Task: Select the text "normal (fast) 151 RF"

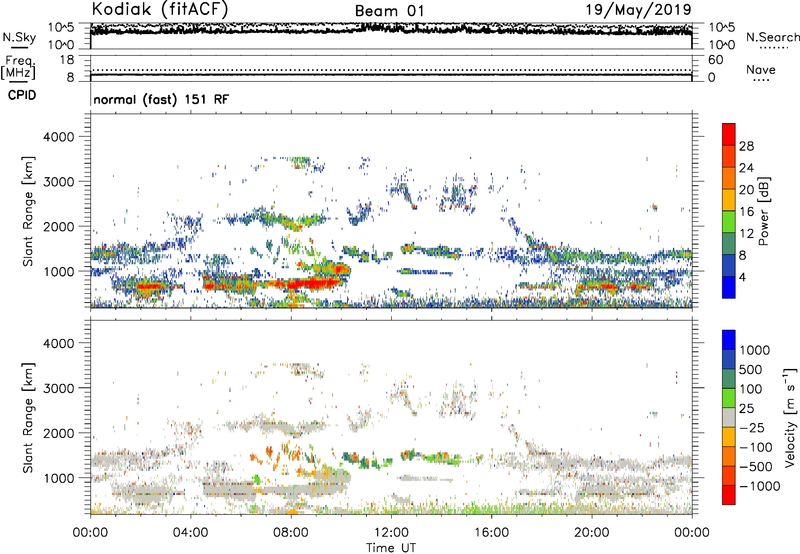Action: coord(161,99)
